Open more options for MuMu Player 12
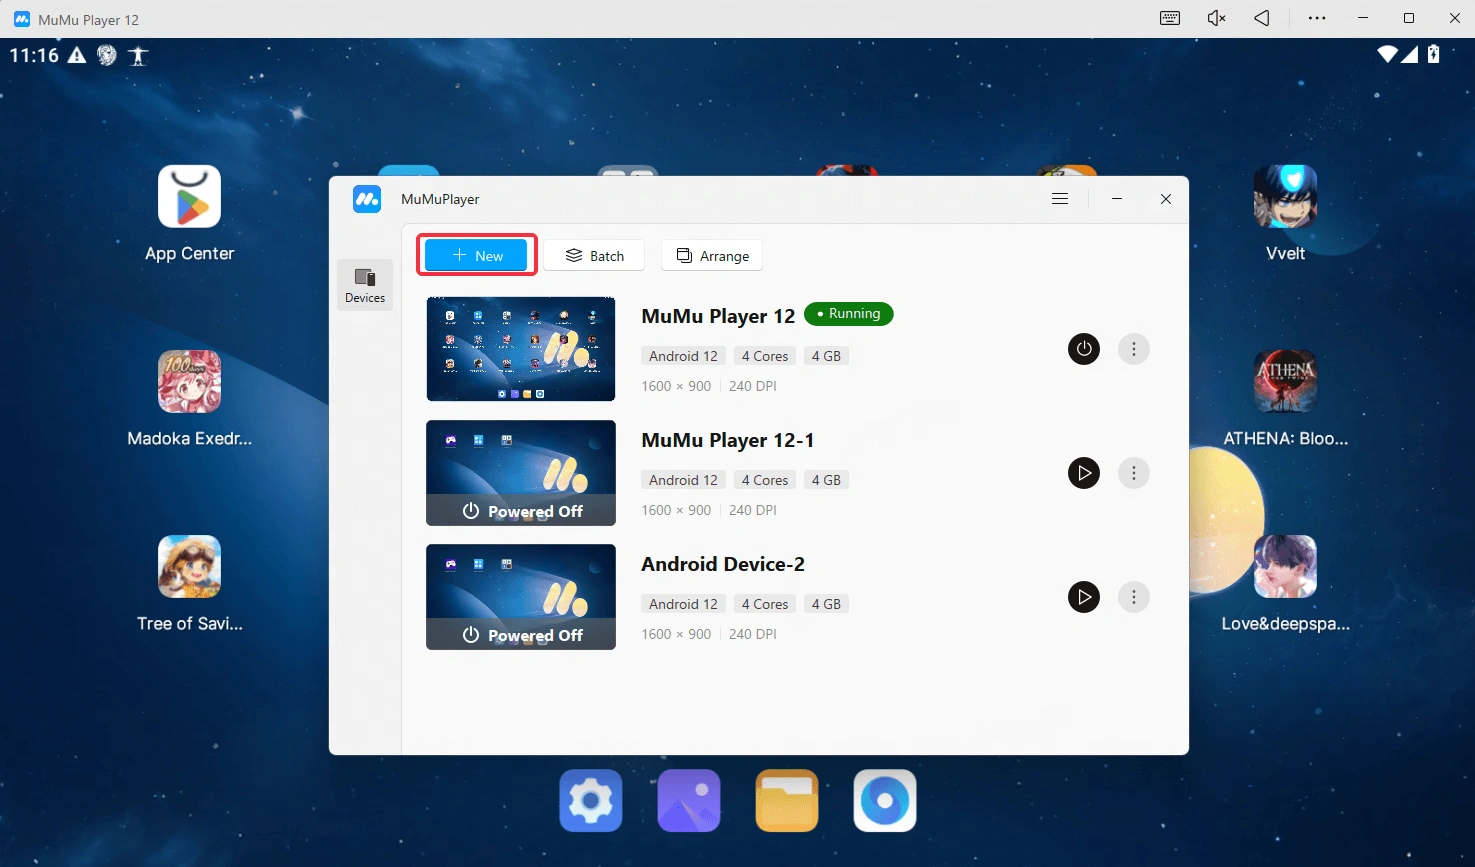Image resolution: width=1475 pixels, height=867 pixels. (x=1134, y=349)
